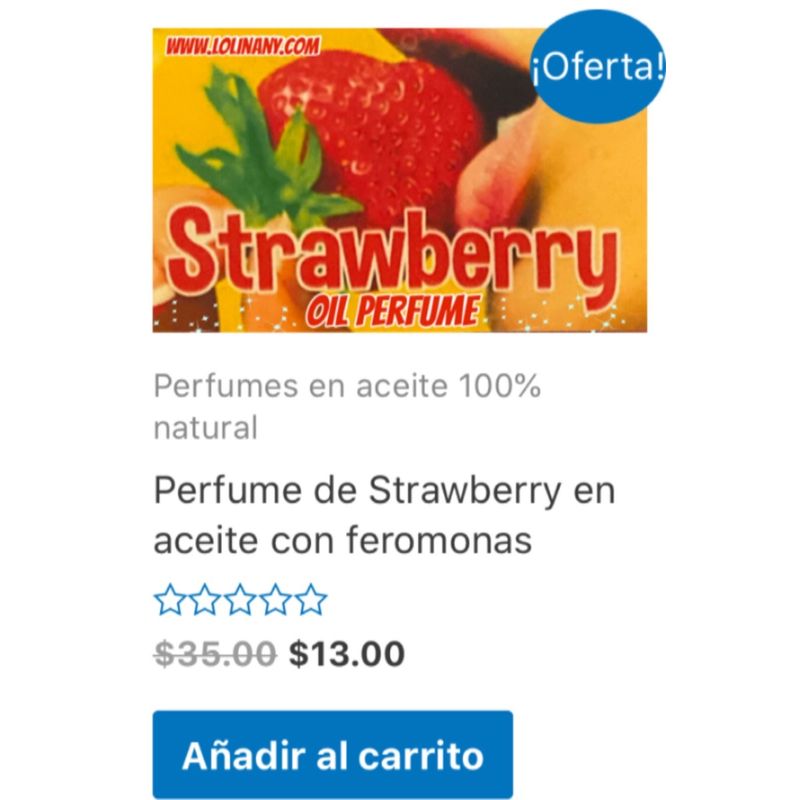
Task: Select the second rating star
Action: (x=205, y=600)
